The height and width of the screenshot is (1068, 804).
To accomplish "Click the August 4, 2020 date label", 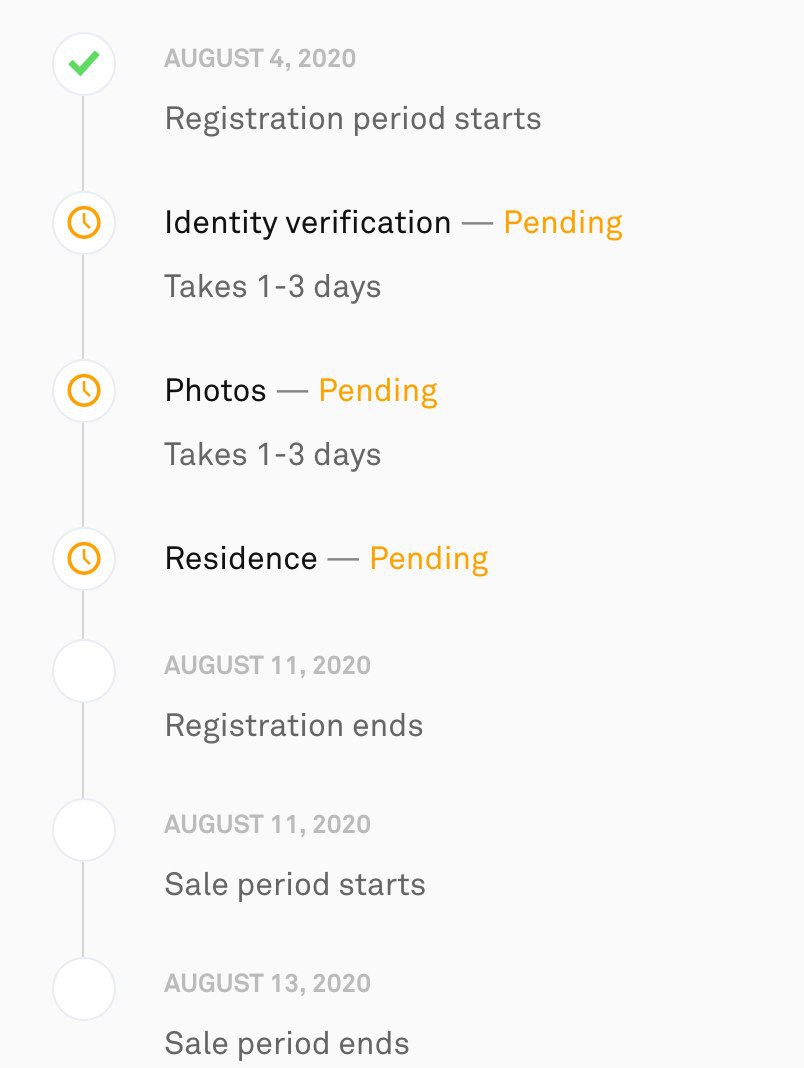I will point(260,59).
